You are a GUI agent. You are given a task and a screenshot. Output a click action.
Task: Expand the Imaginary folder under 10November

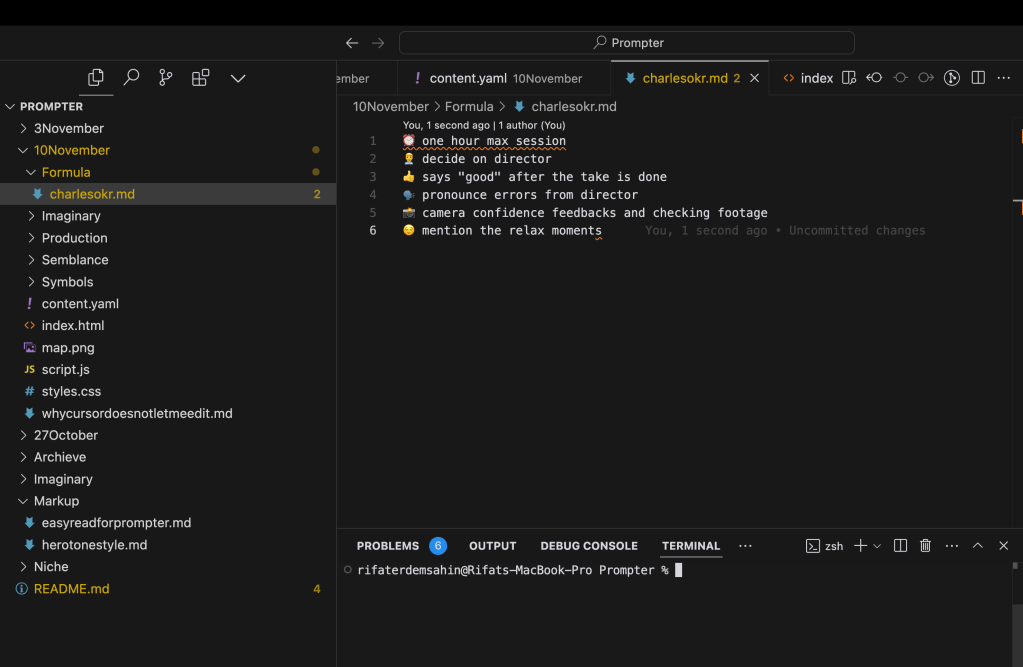(x=168, y=216)
